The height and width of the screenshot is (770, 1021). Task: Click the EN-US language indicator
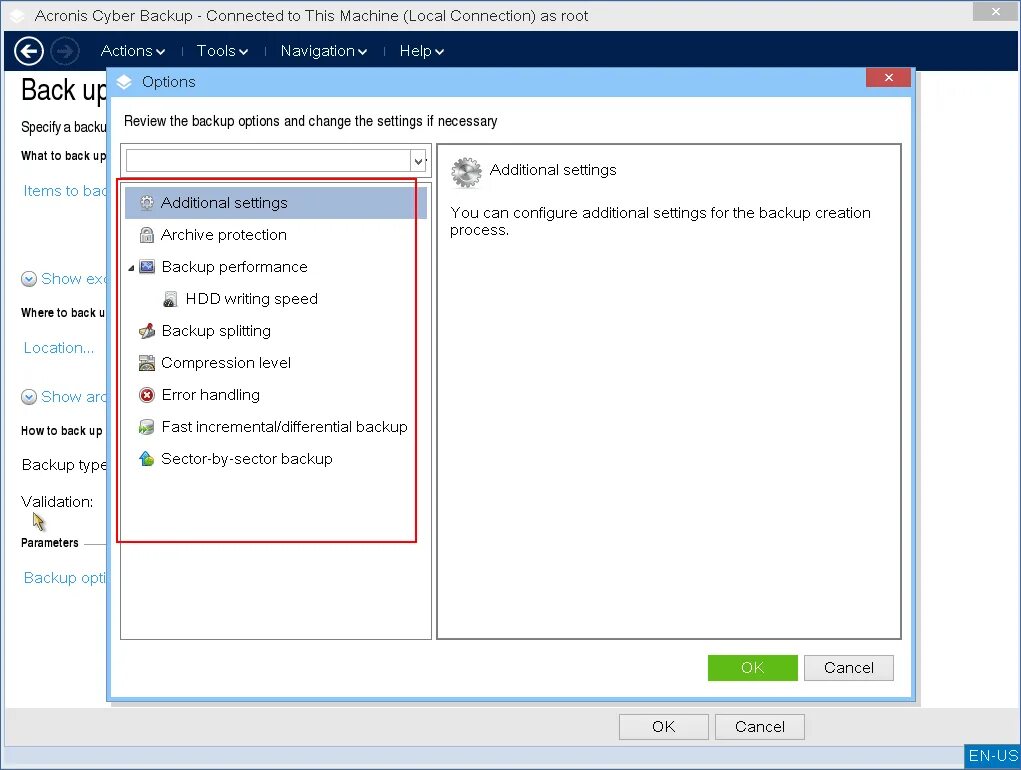click(x=992, y=756)
